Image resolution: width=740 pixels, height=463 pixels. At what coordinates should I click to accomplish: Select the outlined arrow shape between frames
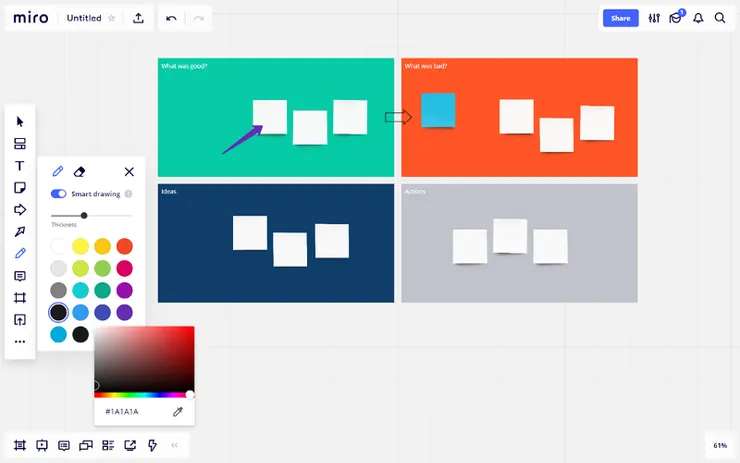pos(398,117)
